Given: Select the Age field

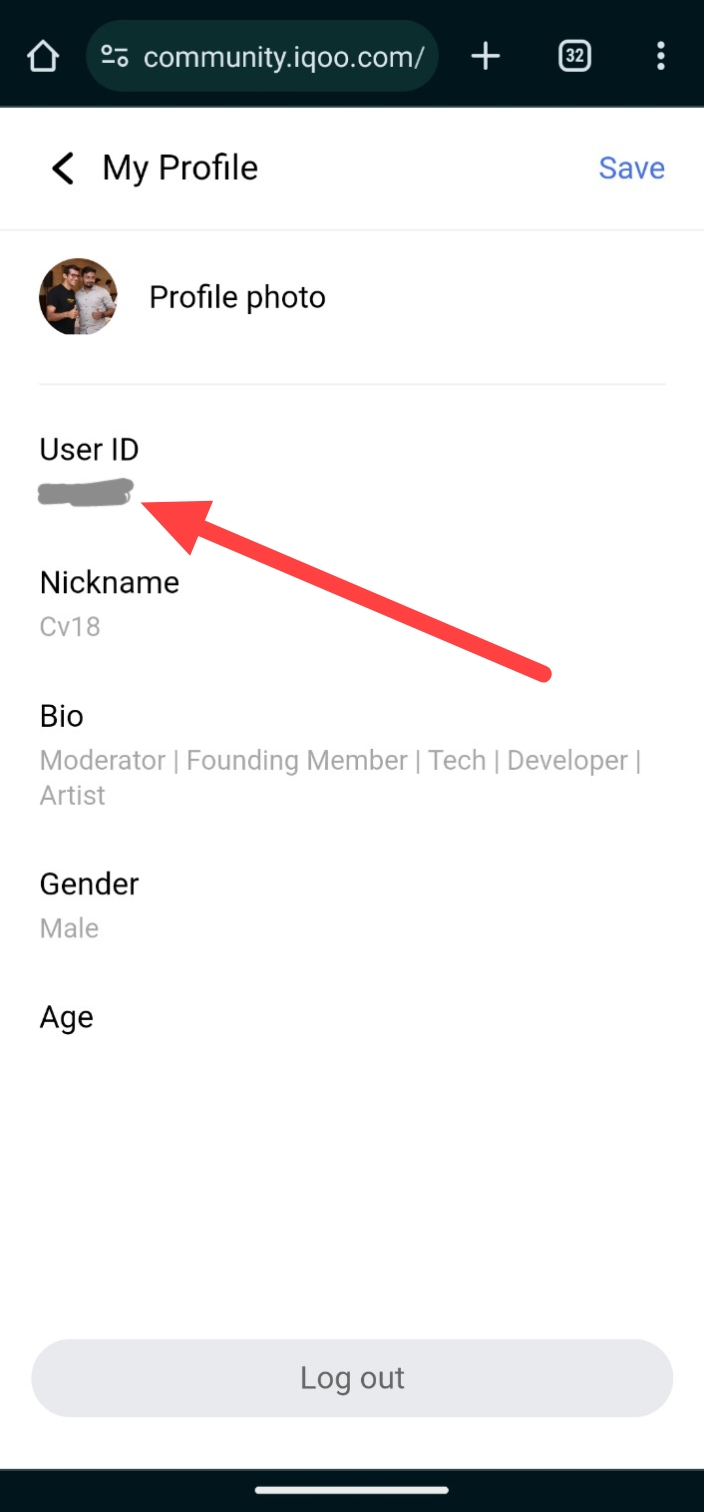Looking at the screenshot, I should point(67,1017).
